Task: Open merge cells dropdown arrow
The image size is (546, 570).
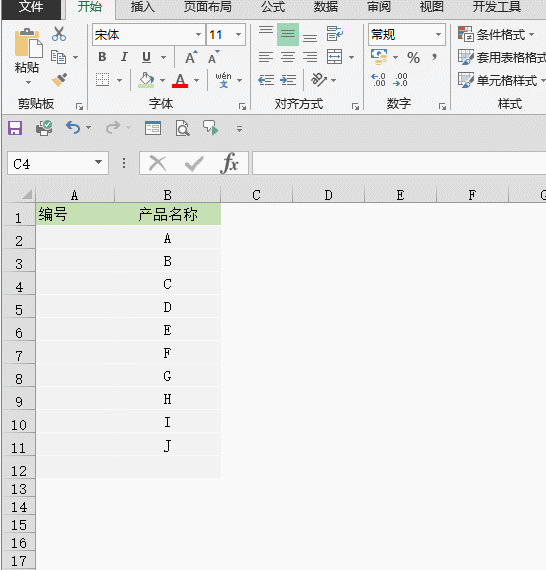Action: 351,57
